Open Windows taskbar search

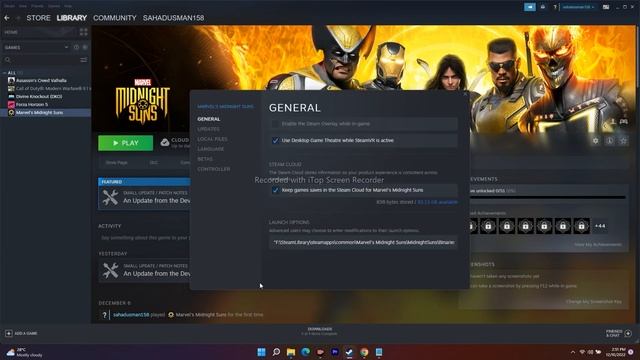(x=276, y=352)
